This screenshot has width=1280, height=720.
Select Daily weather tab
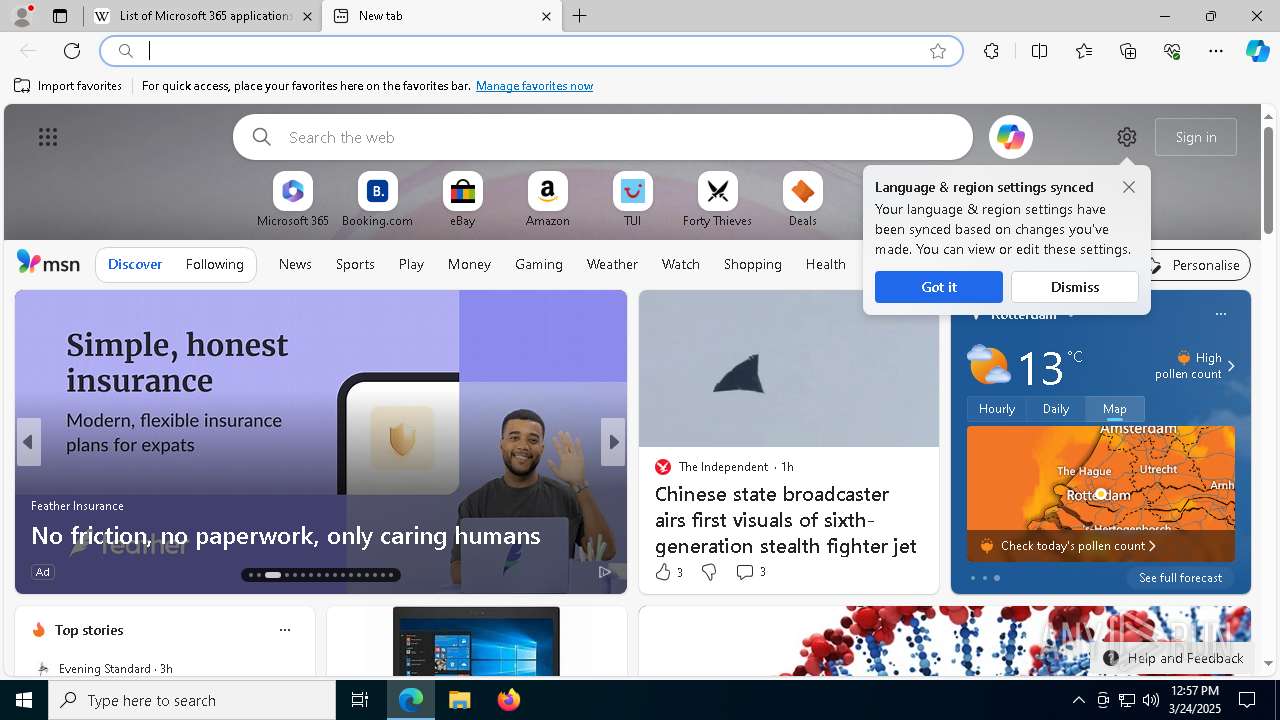tap(1056, 408)
